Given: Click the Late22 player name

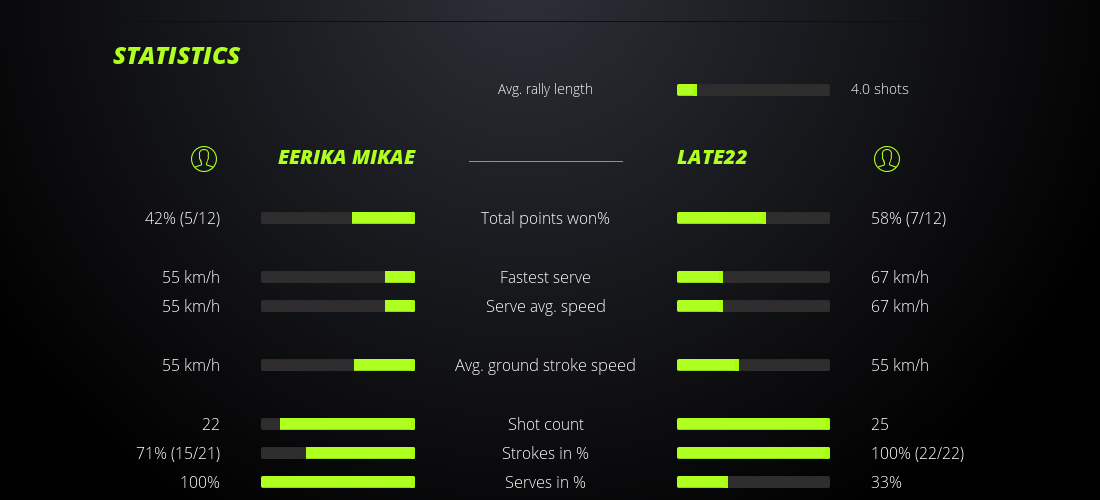Looking at the screenshot, I should point(712,157).
